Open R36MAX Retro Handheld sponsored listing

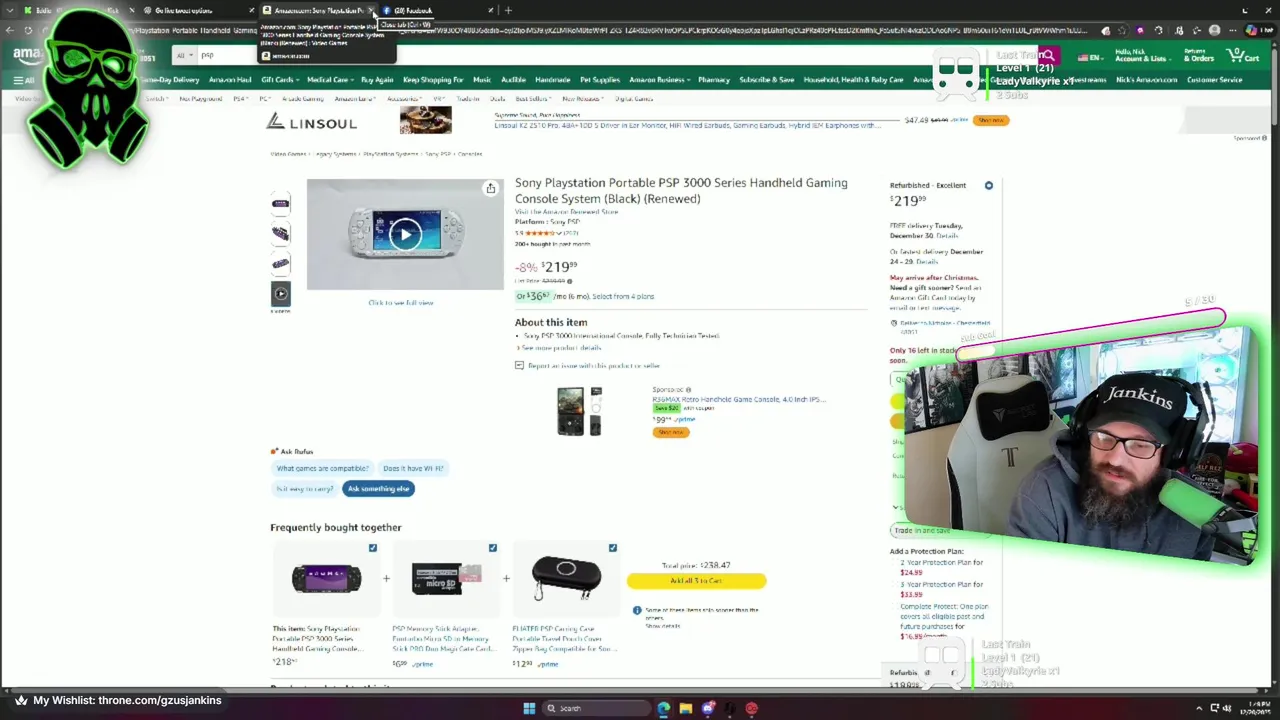tap(739, 399)
